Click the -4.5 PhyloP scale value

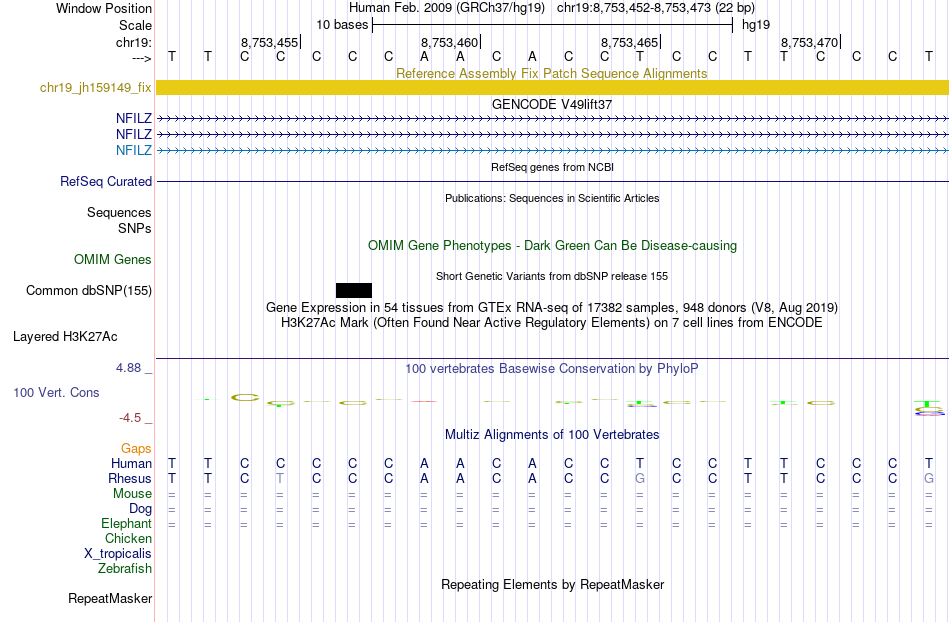(130, 417)
